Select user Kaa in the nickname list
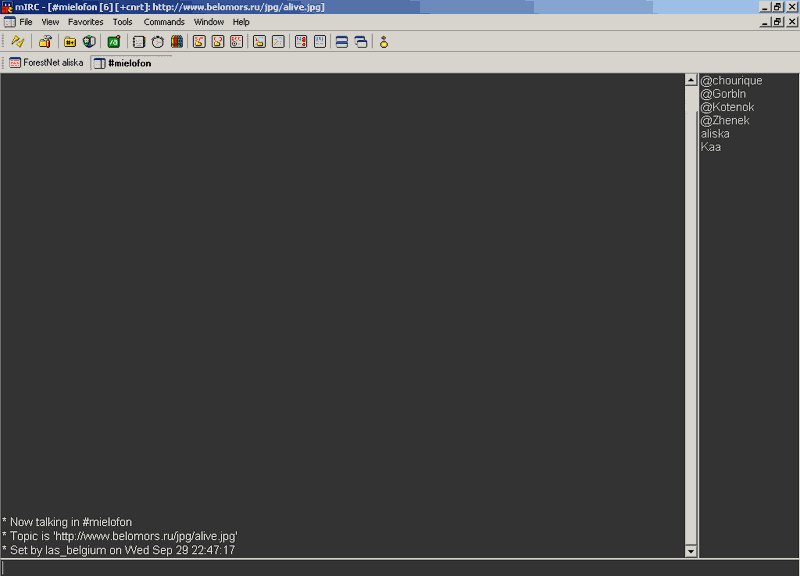 (x=711, y=147)
